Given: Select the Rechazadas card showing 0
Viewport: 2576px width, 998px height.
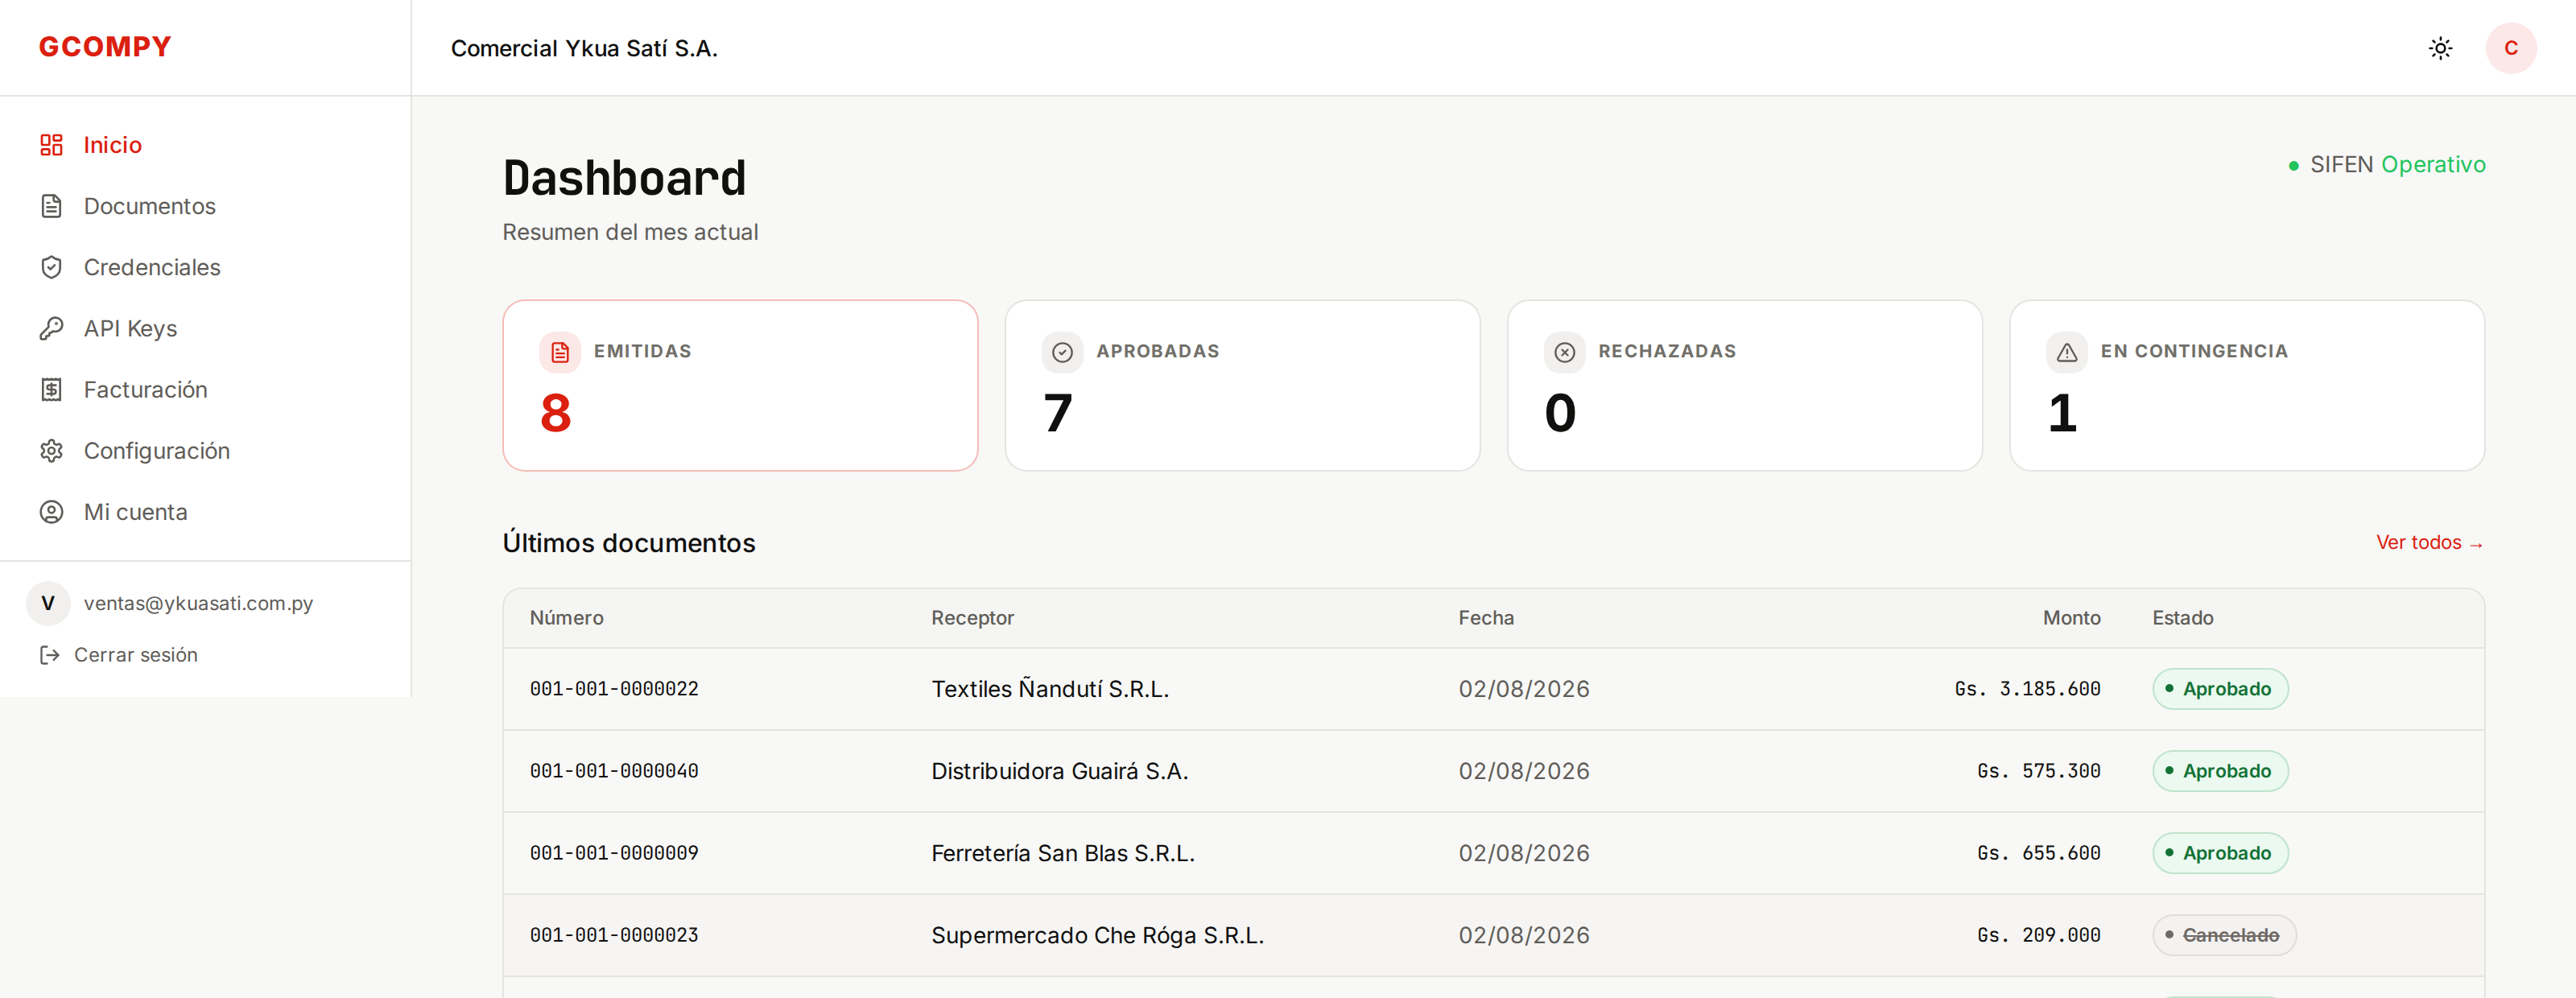Looking at the screenshot, I should click(1745, 385).
